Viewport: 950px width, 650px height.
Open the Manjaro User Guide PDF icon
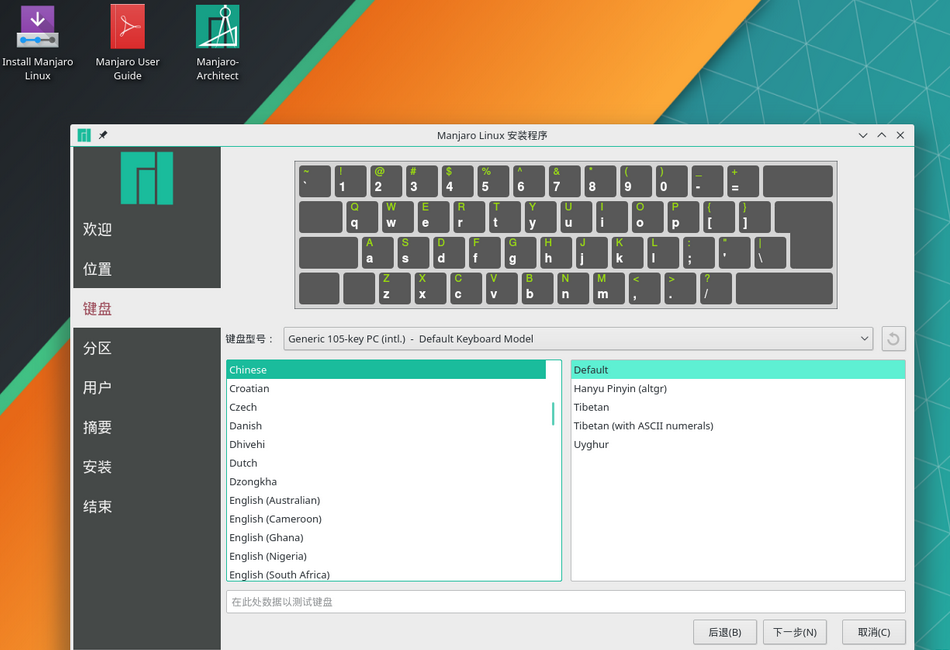[127, 42]
